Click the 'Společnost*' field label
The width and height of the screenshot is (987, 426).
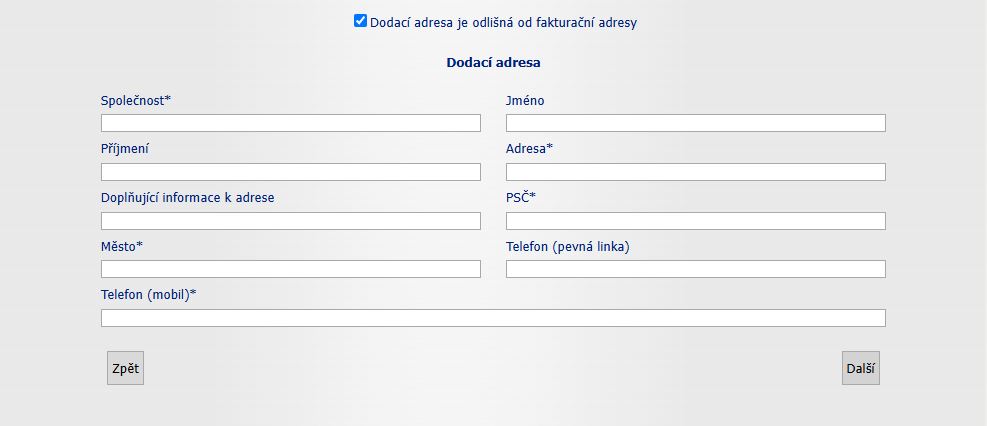(x=136, y=100)
